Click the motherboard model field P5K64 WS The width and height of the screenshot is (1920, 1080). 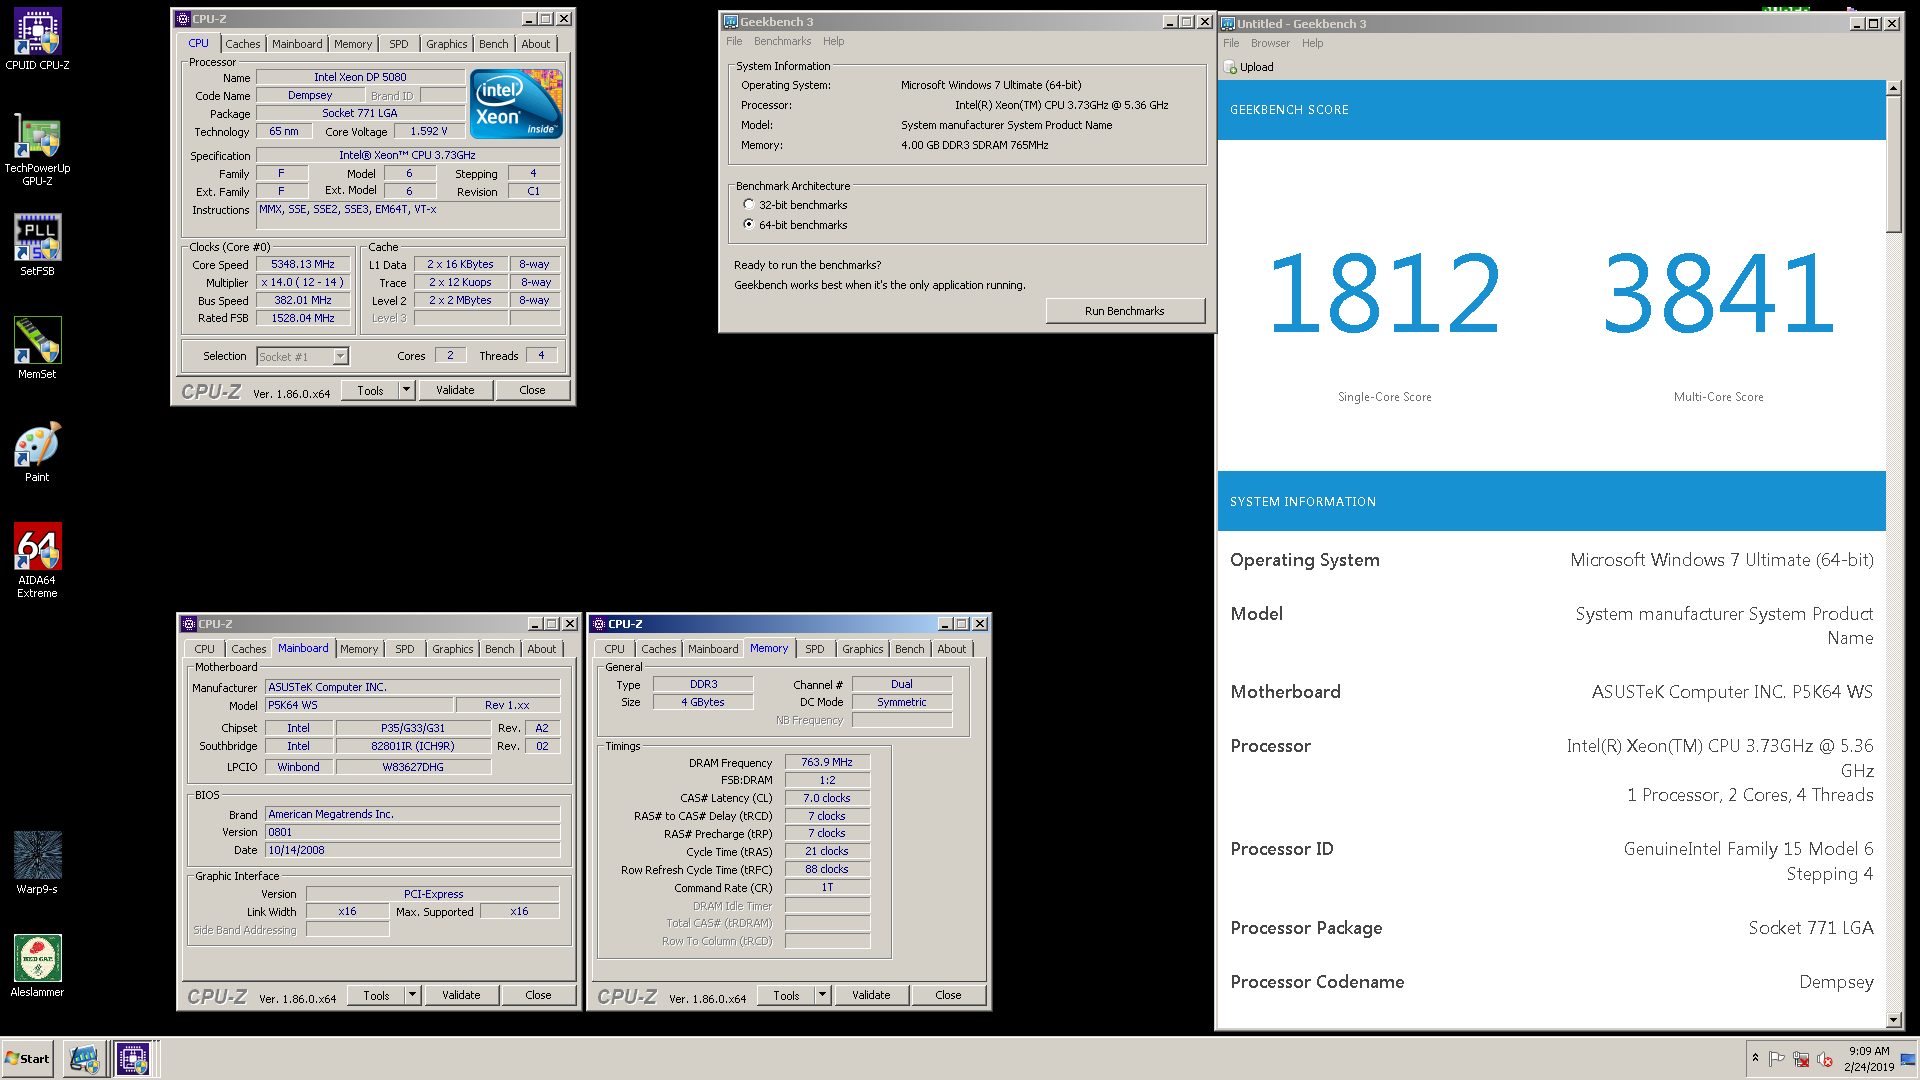point(359,705)
